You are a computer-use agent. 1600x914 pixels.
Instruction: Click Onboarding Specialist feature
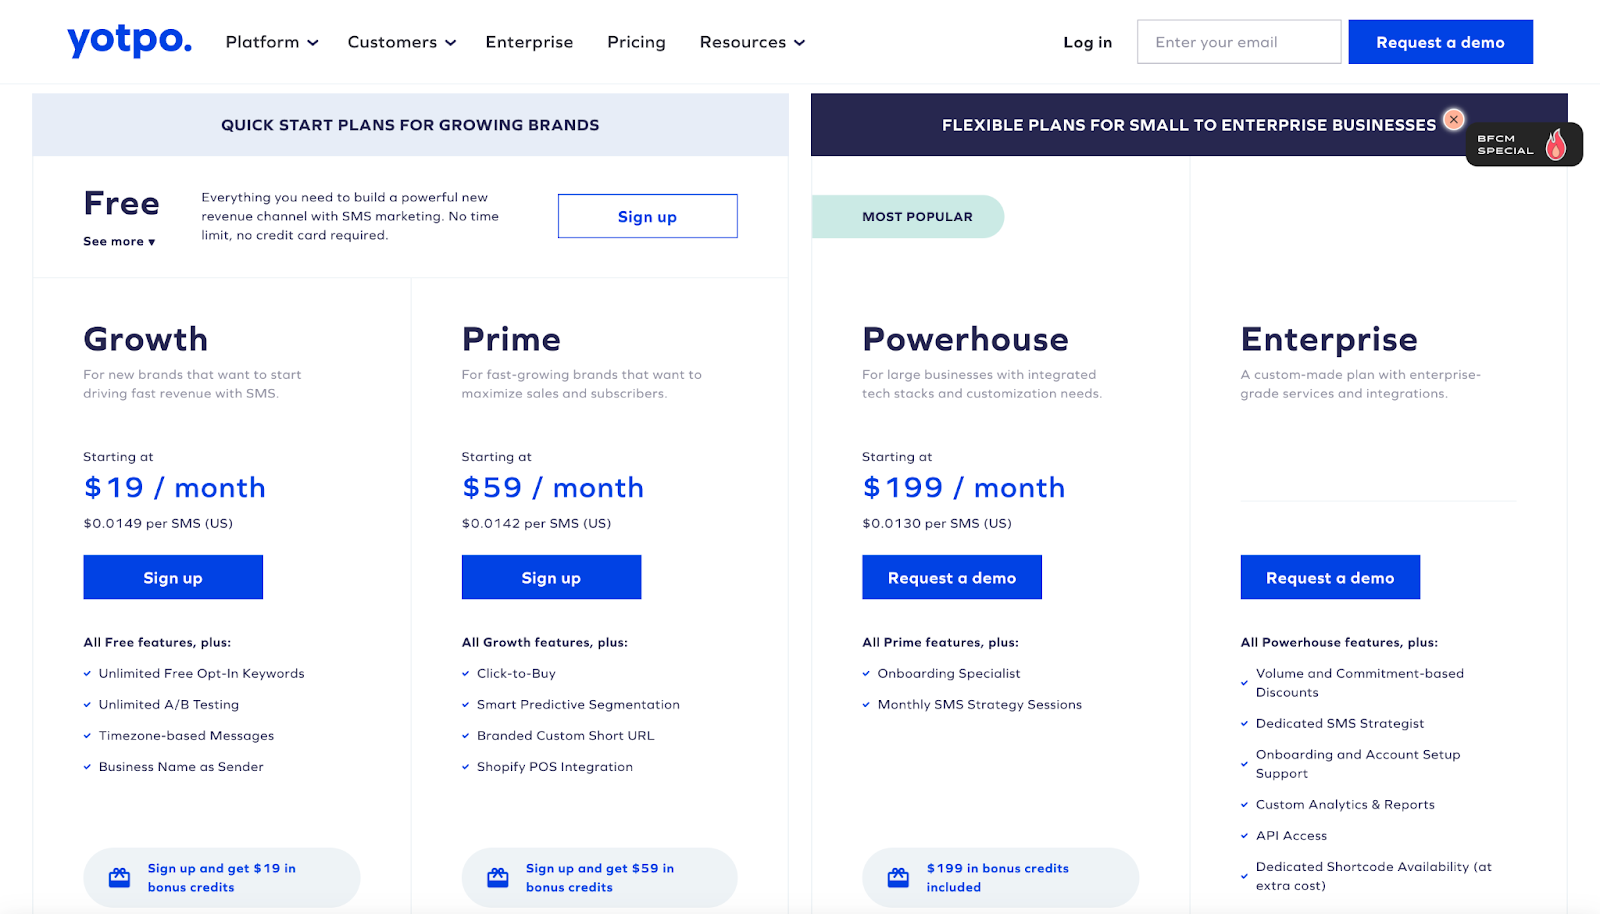coord(949,673)
